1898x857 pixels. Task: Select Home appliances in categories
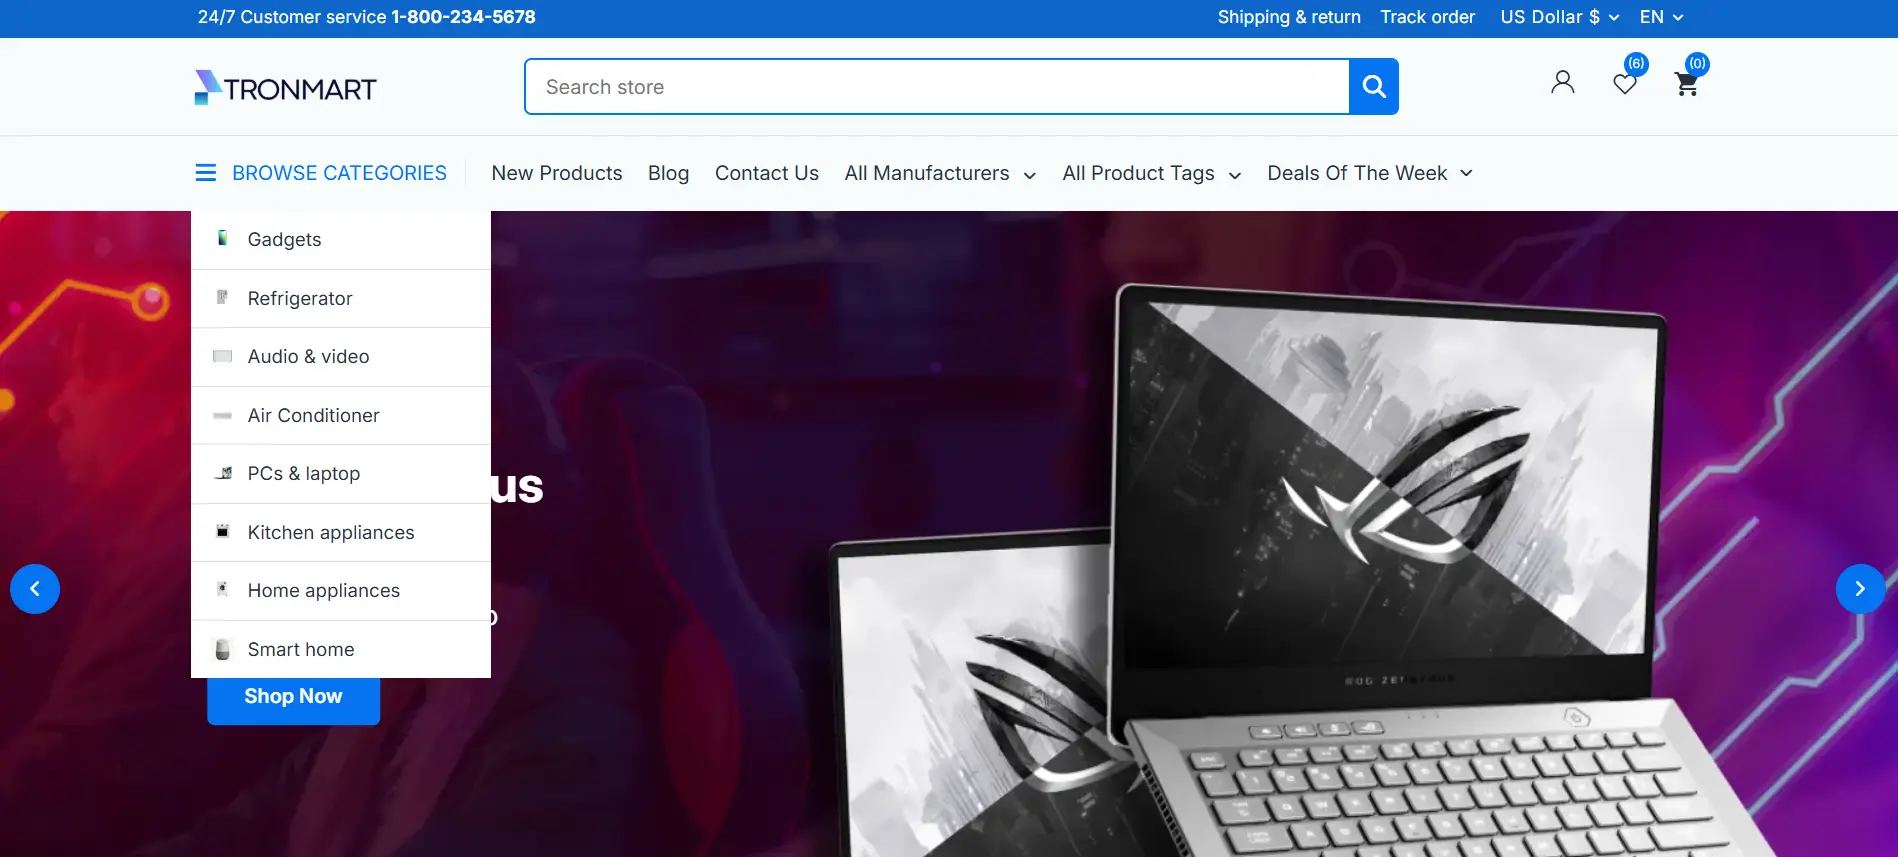341,591
